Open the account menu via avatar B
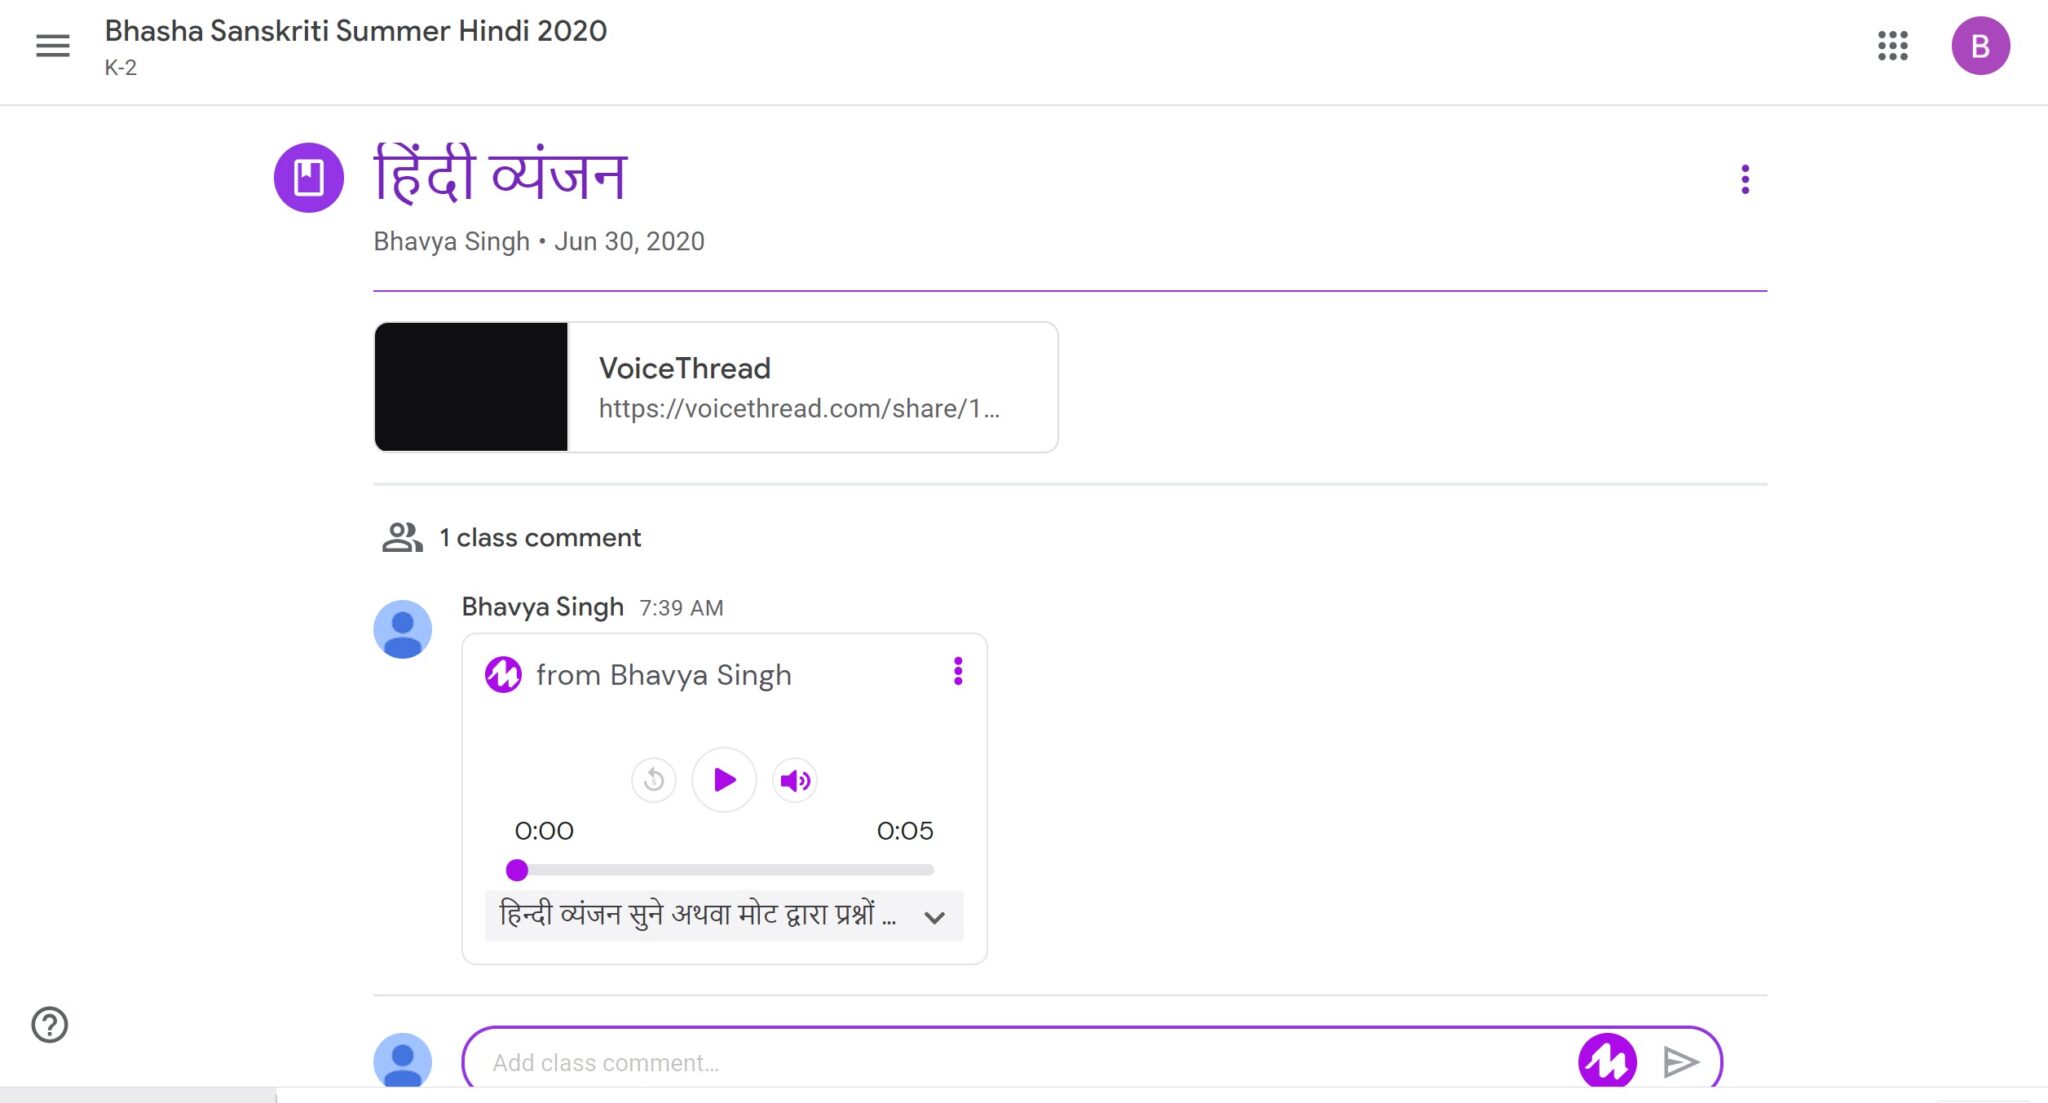Screen dimensions: 2048x1103 (1981, 46)
